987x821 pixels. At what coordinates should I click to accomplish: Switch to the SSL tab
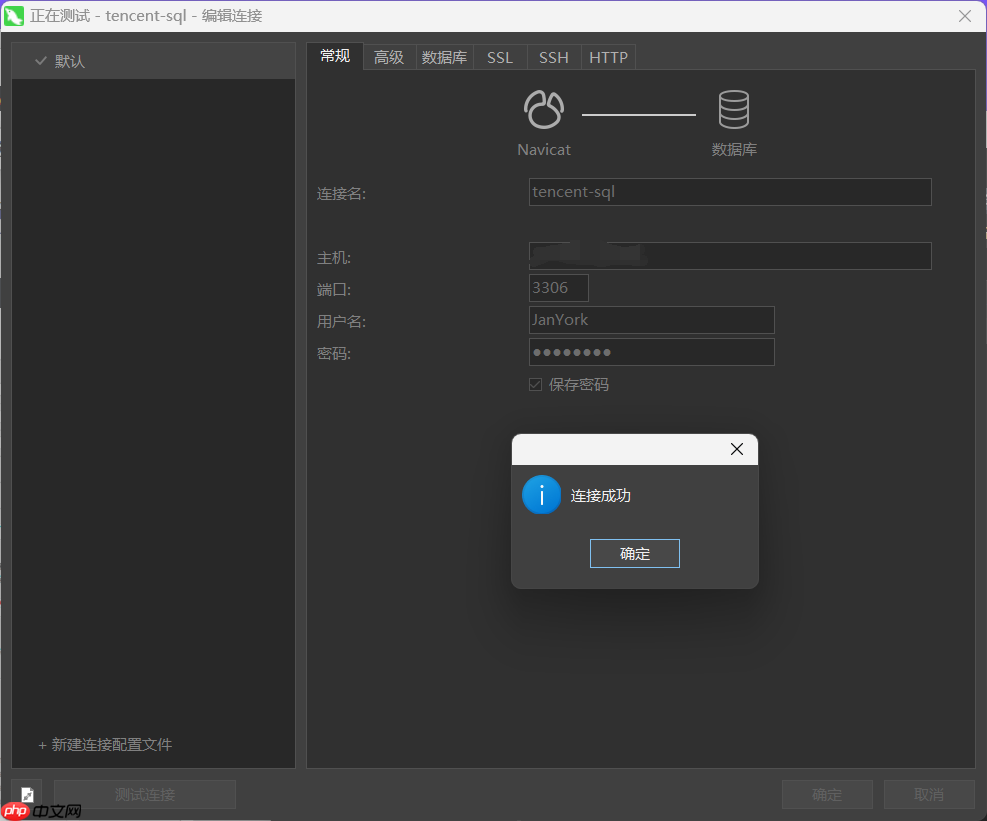pos(499,57)
